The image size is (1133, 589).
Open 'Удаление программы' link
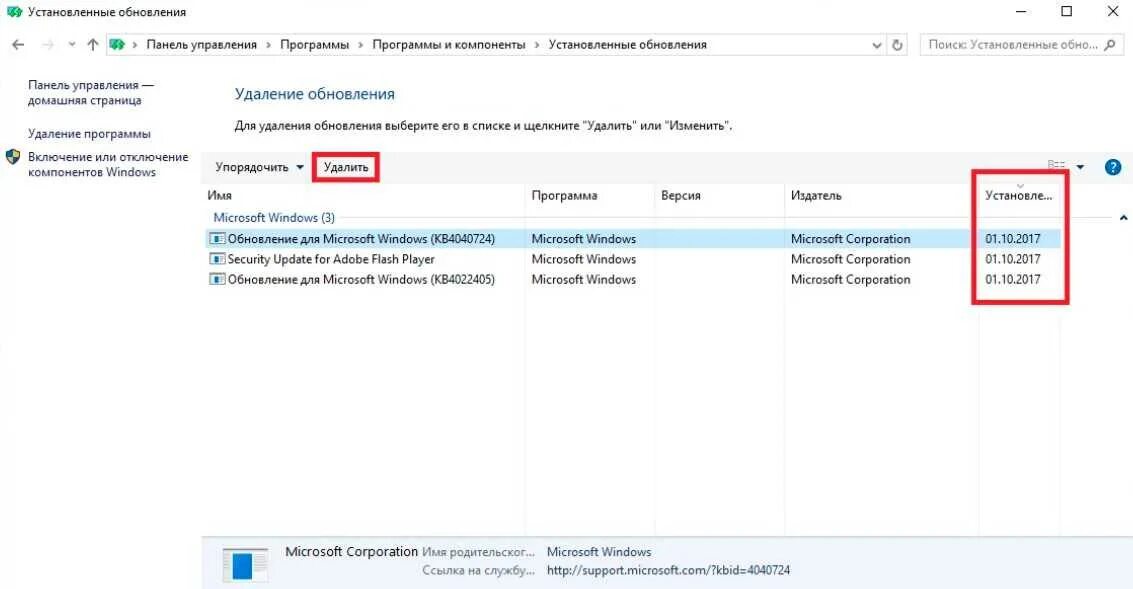coord(89,134)
